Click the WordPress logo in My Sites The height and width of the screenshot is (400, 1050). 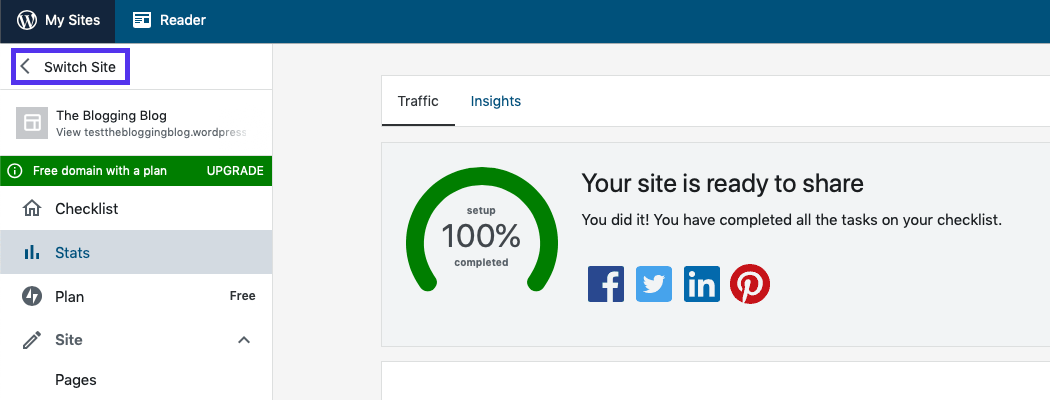point(27,19)
